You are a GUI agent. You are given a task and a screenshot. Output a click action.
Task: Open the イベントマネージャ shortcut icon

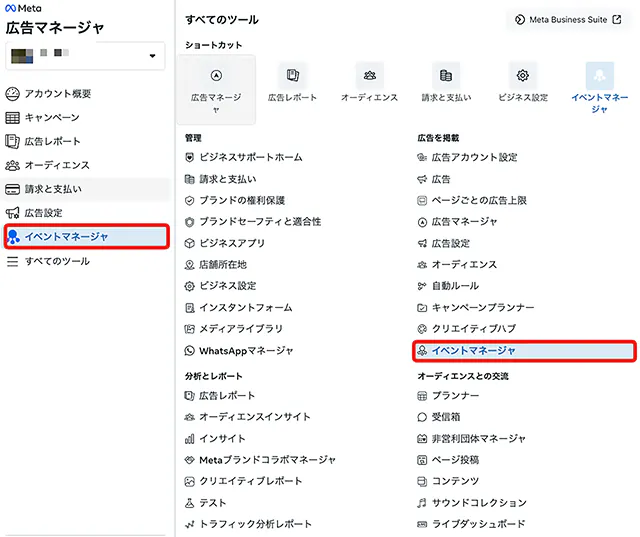coord(600,75)
